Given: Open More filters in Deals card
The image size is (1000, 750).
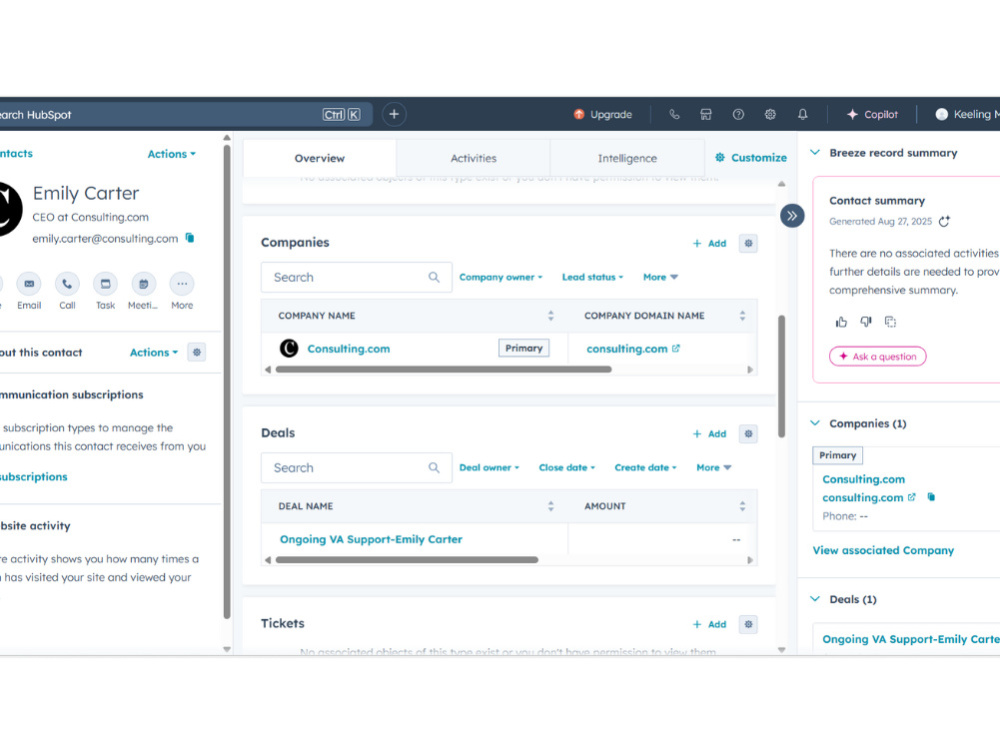Looking at the screenshot, I should click(x=714, y=467).
